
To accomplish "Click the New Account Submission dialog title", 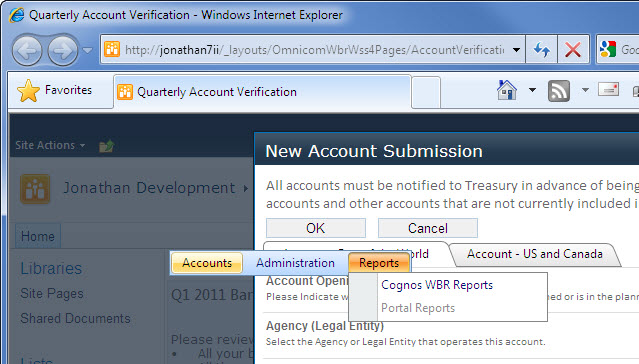I will point(374,151).
